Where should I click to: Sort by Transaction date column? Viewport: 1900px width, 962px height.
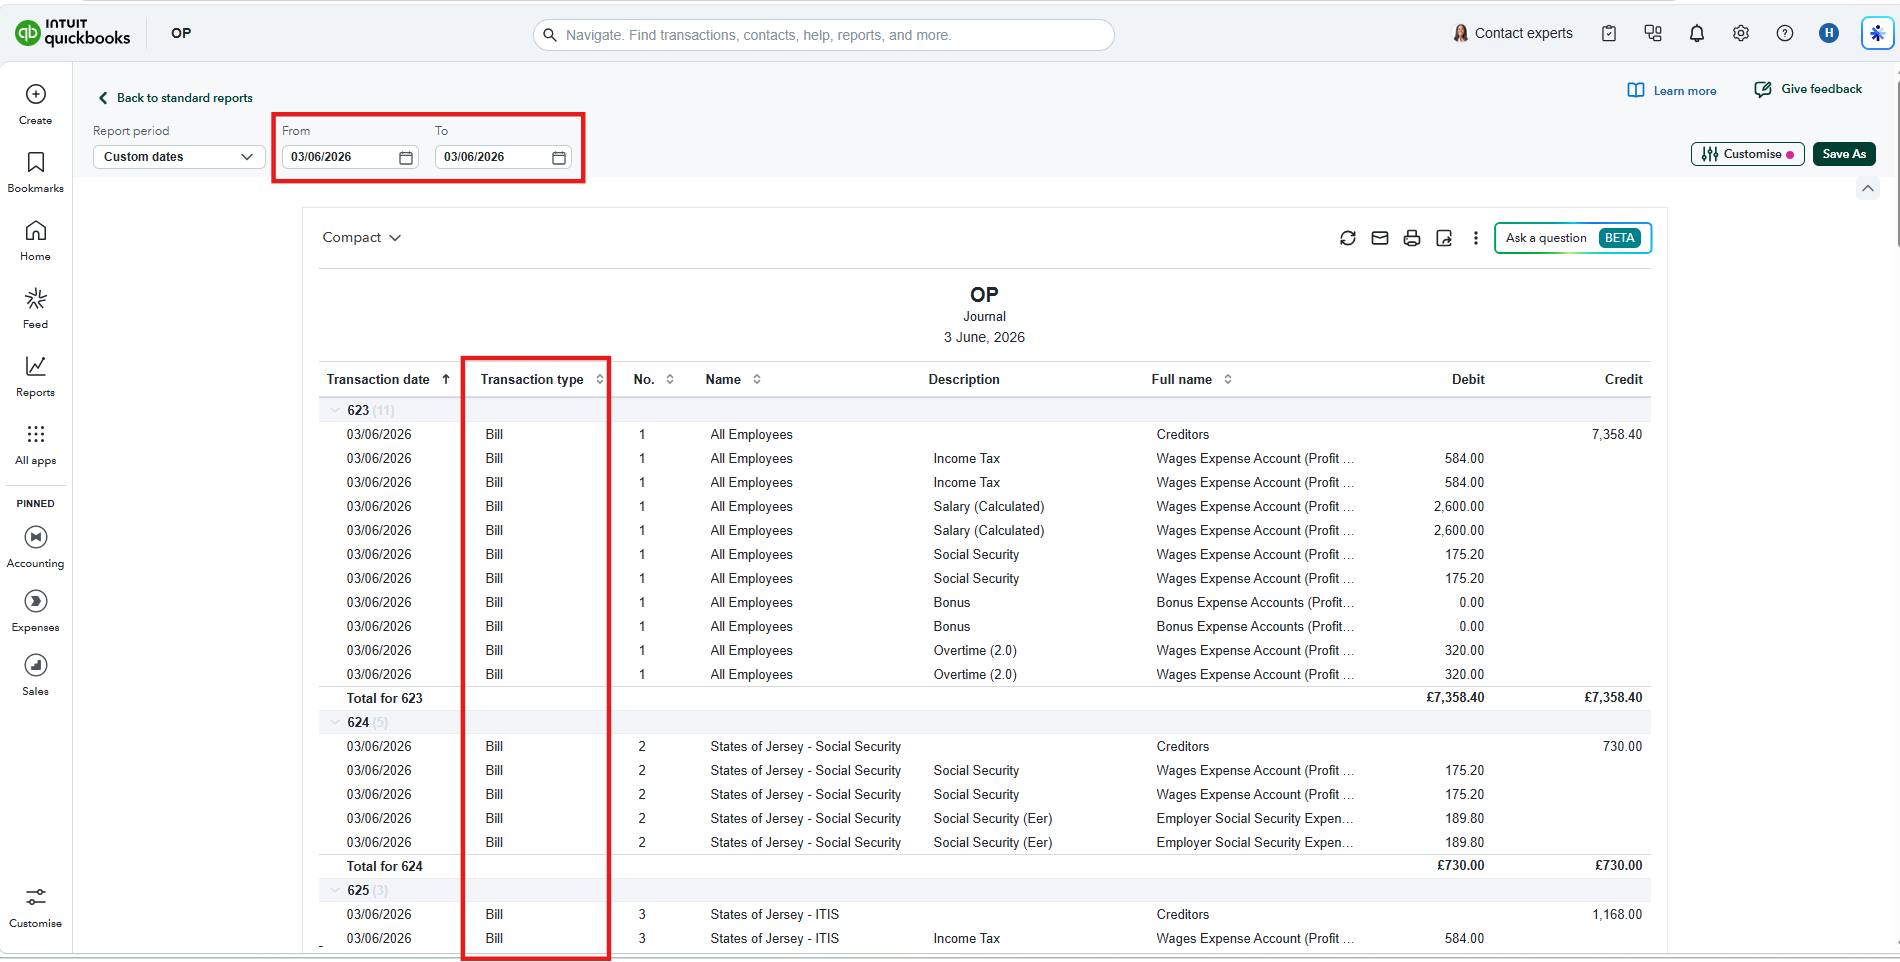pyautogui.click(x=388, y=379)
